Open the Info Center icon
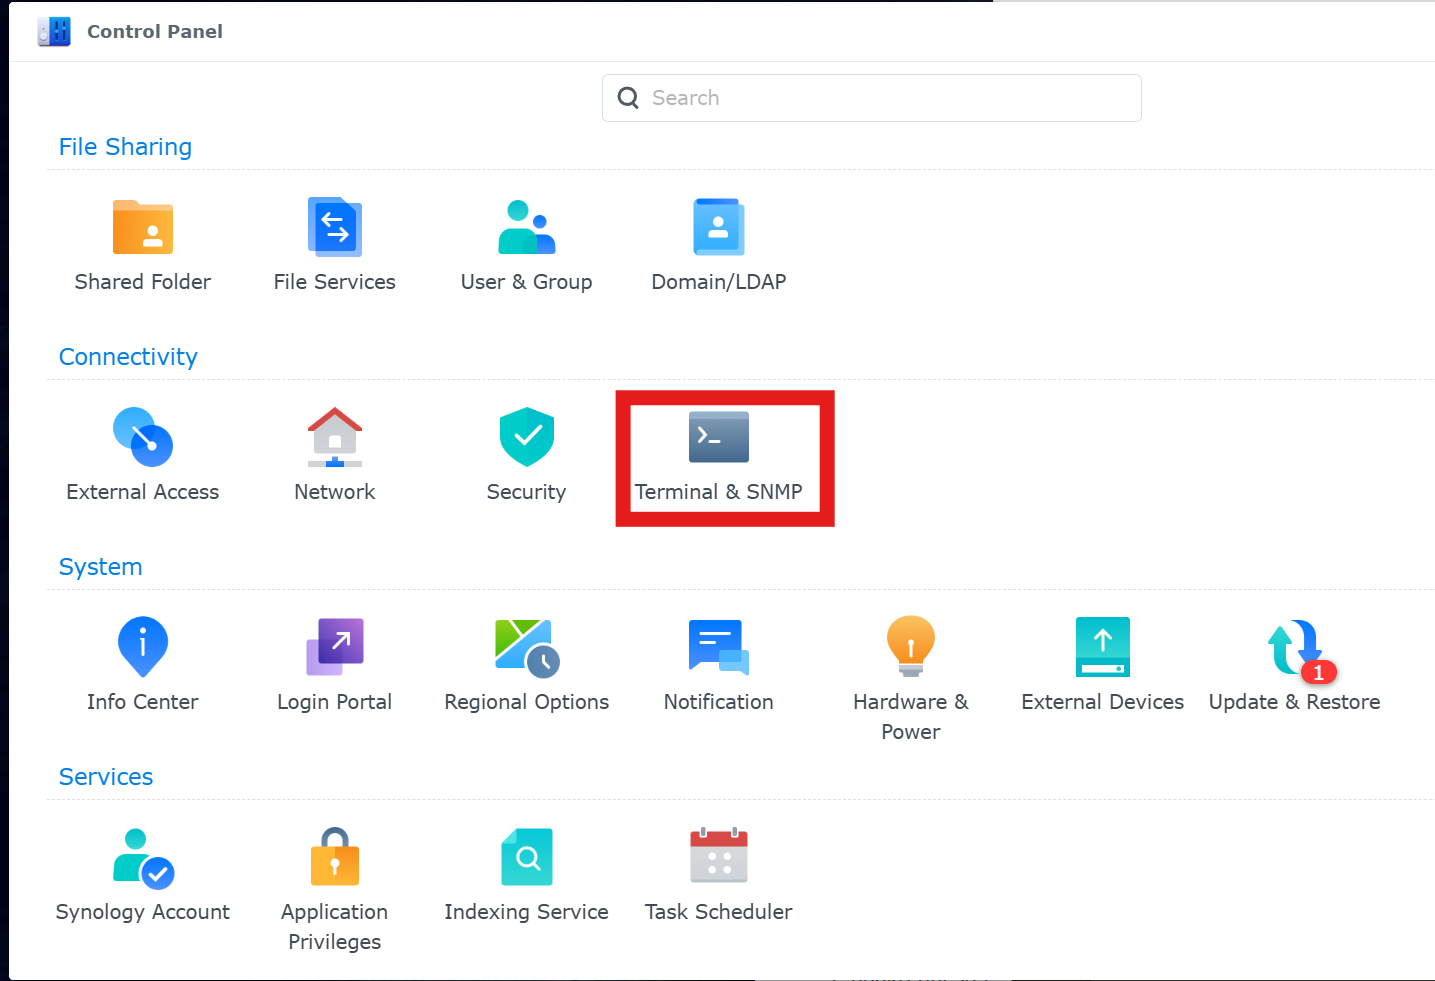 pos(143,647)
